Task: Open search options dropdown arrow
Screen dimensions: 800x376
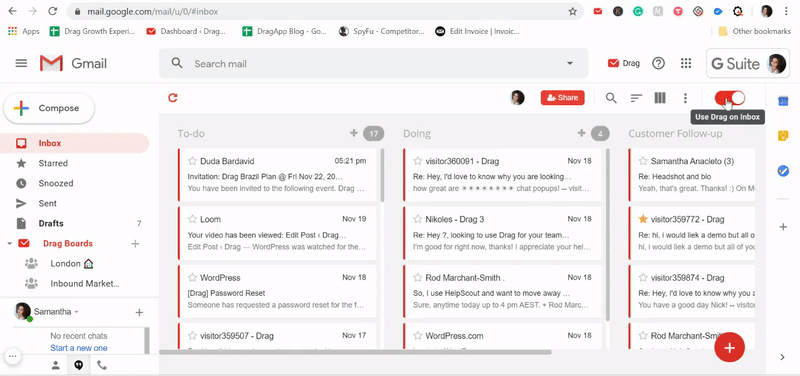Action: click(570, 64)
